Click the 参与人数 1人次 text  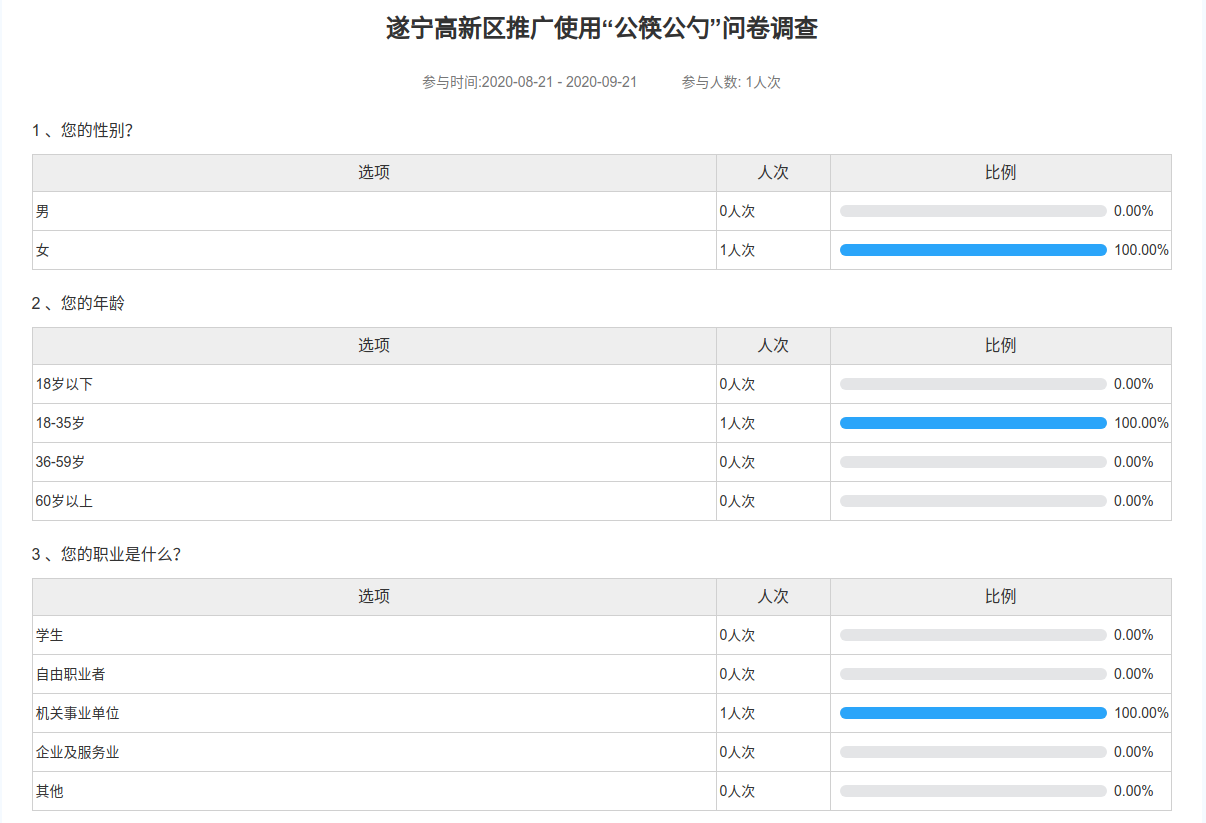(x=731, y=82)
